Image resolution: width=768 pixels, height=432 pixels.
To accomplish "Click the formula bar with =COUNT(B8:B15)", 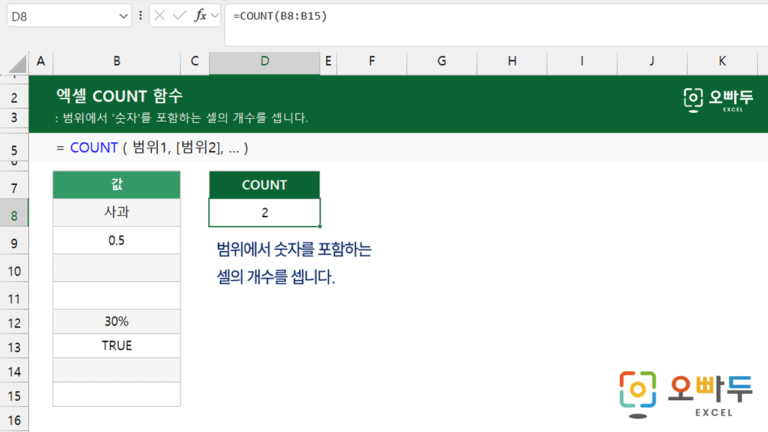I will coord(496,24).
